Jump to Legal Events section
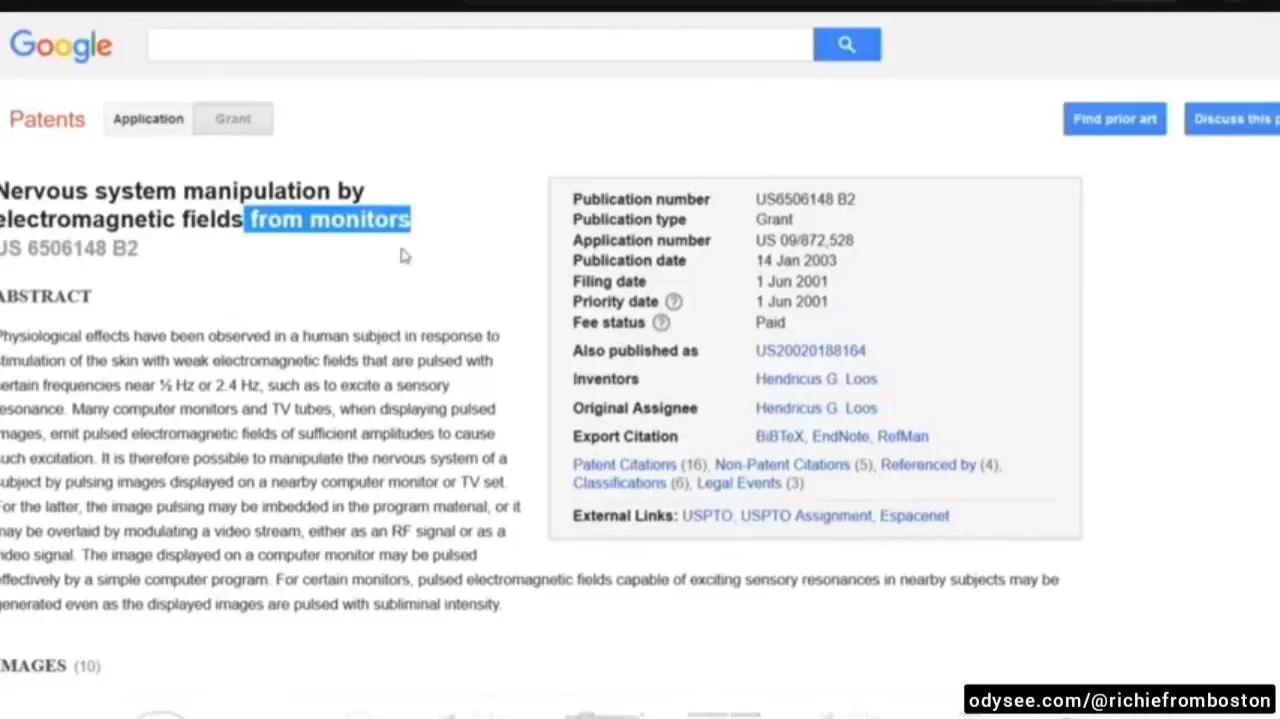1280x719 pixels. (x=739, y=483)
